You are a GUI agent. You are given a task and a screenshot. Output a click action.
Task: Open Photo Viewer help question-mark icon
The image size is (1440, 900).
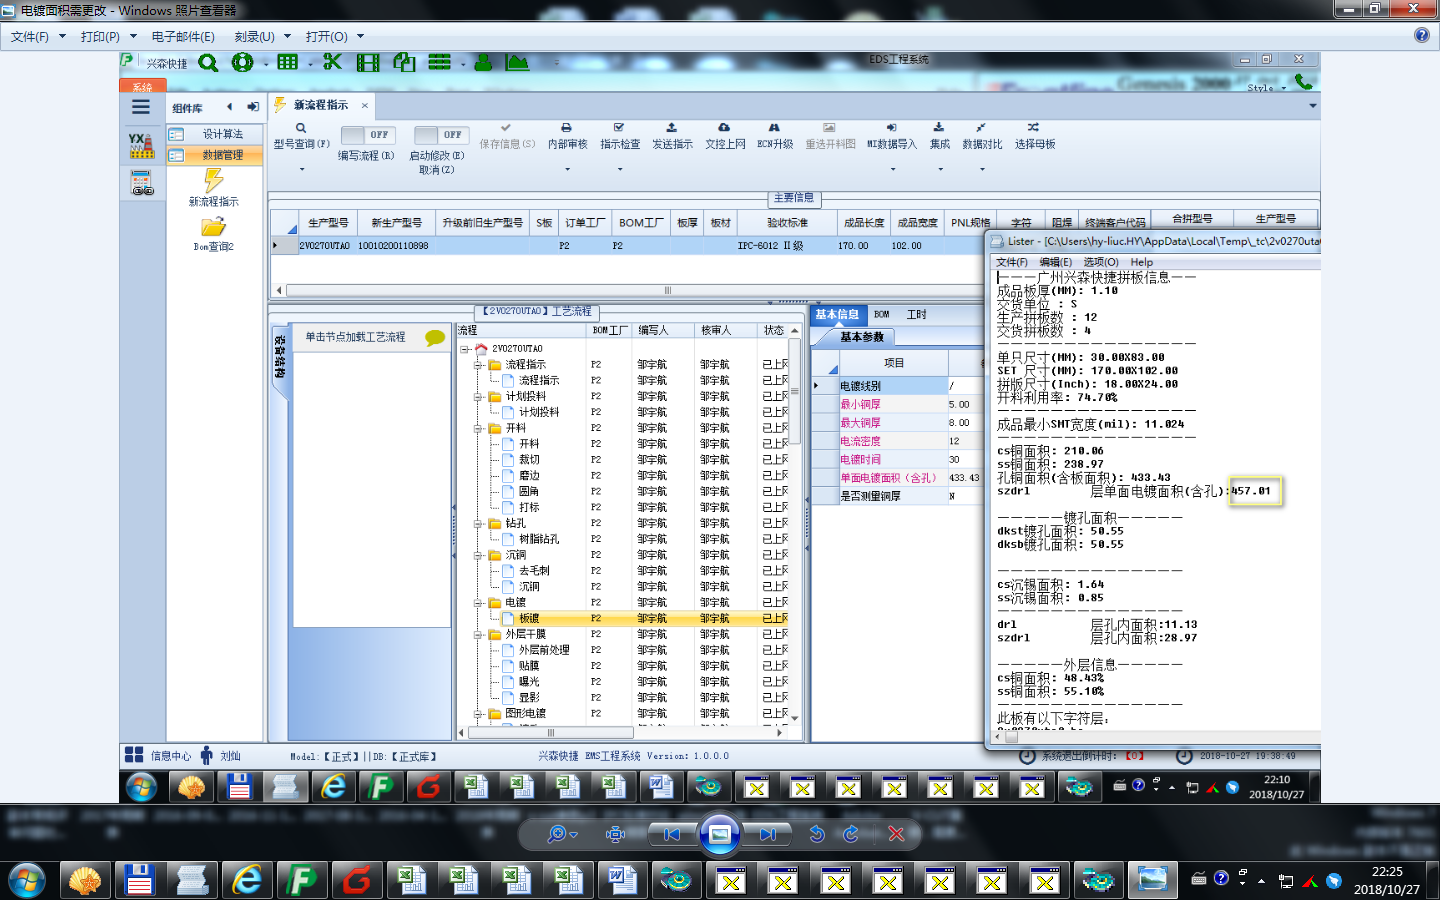pyautogui.click(x=1421, y=35)
